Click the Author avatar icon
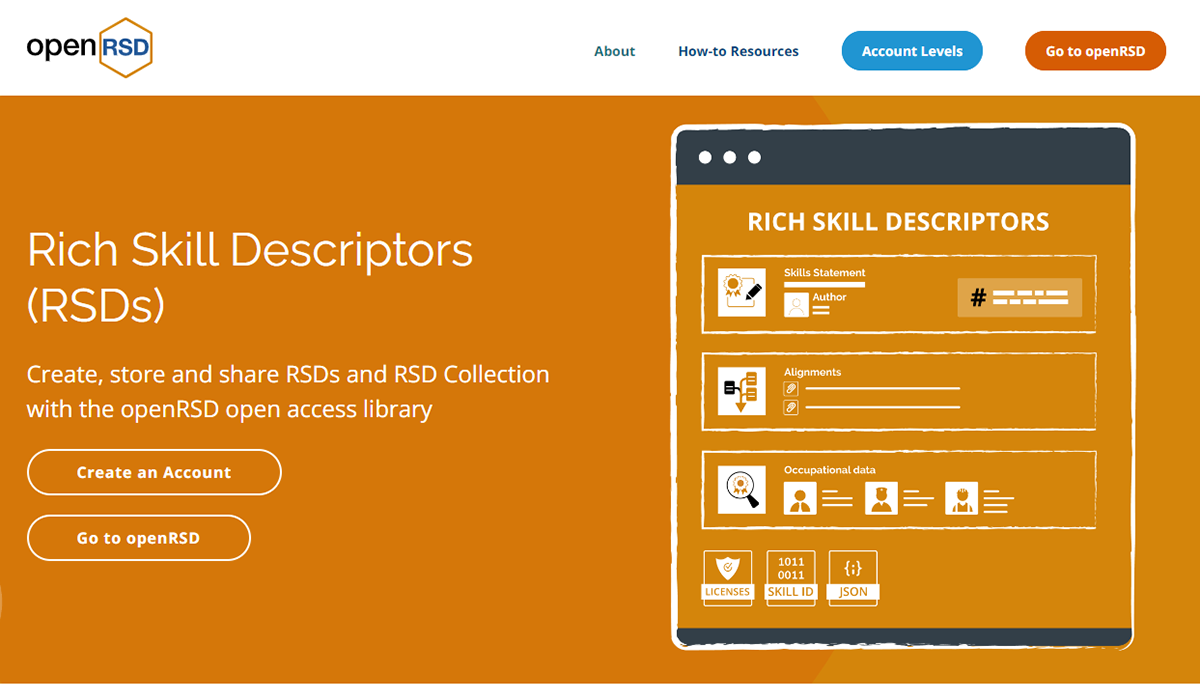This screenshot has width=1200, height=686. click(796, 305)
